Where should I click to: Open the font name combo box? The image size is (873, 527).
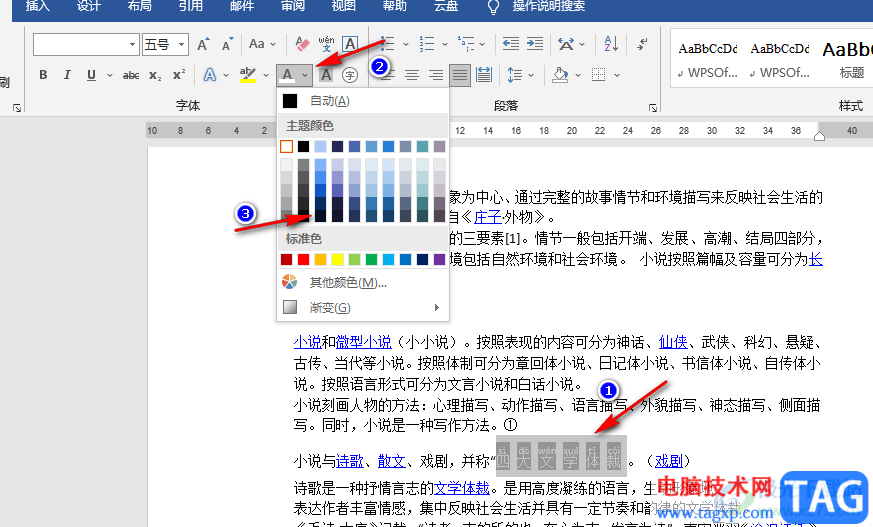coord(86,45)
